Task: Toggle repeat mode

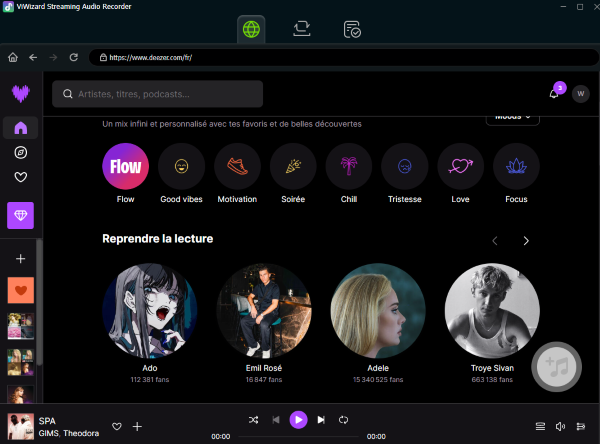Action: [344, 420]
